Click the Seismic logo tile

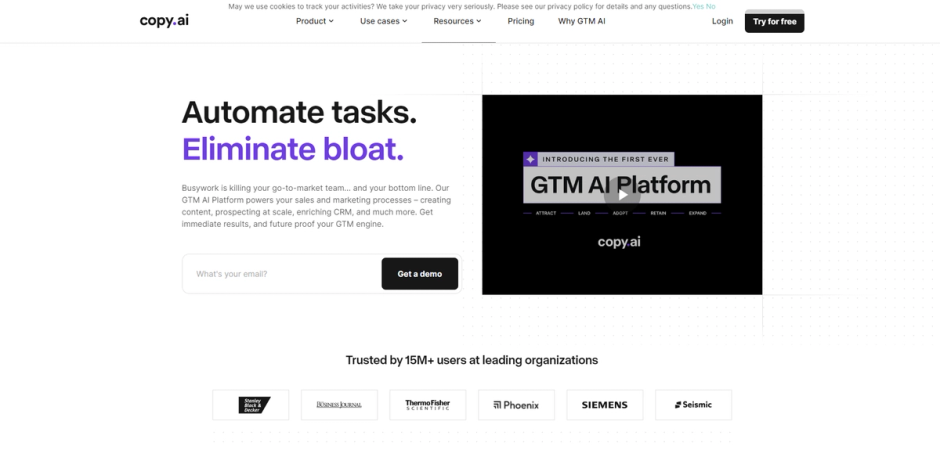[694, 405]
